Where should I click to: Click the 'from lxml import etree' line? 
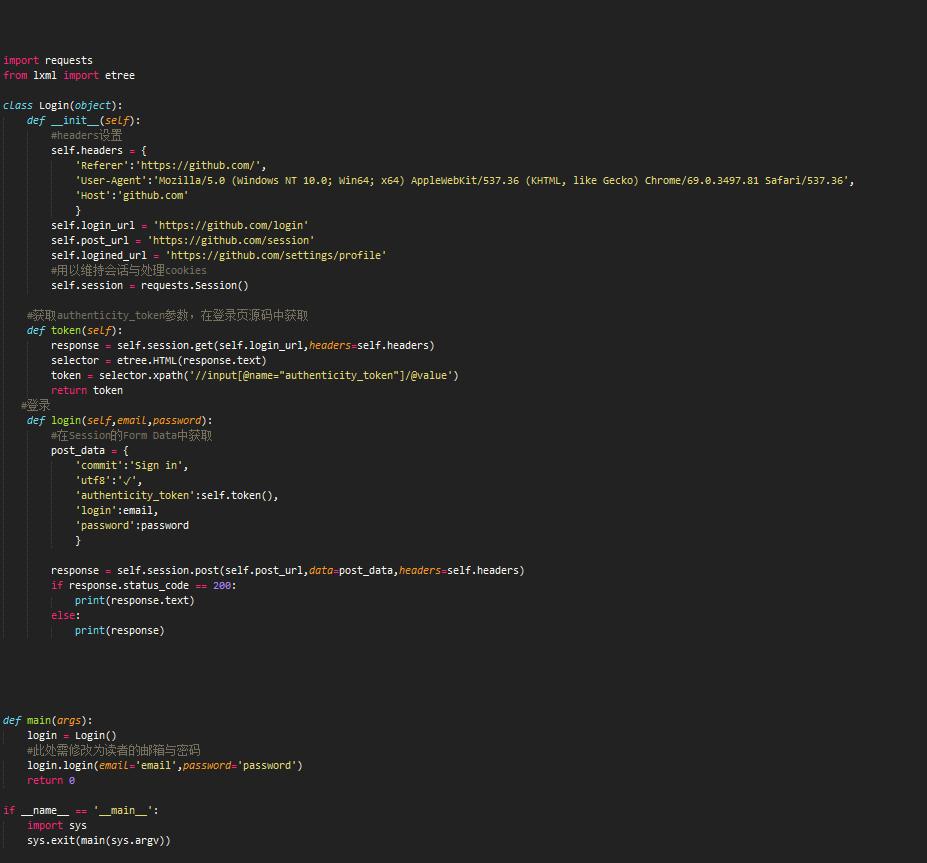click(69, 75)
